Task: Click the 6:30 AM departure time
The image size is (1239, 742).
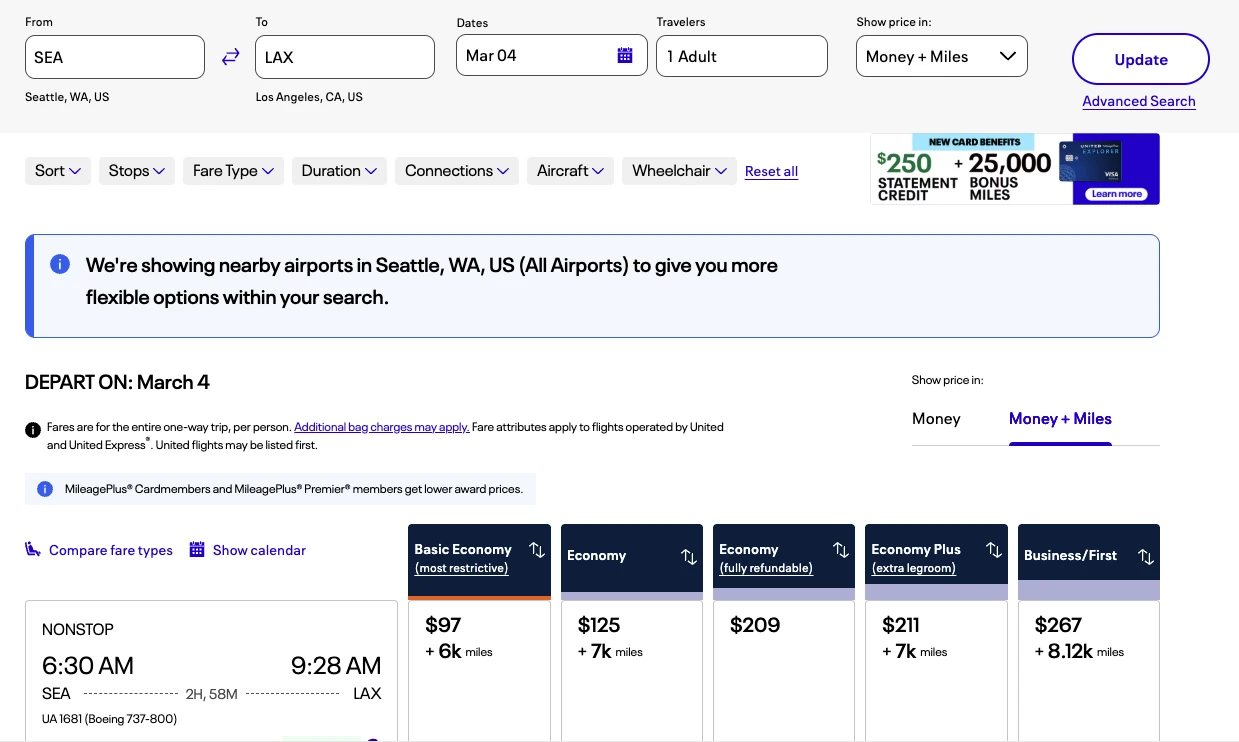Action: tap(88, 666)
